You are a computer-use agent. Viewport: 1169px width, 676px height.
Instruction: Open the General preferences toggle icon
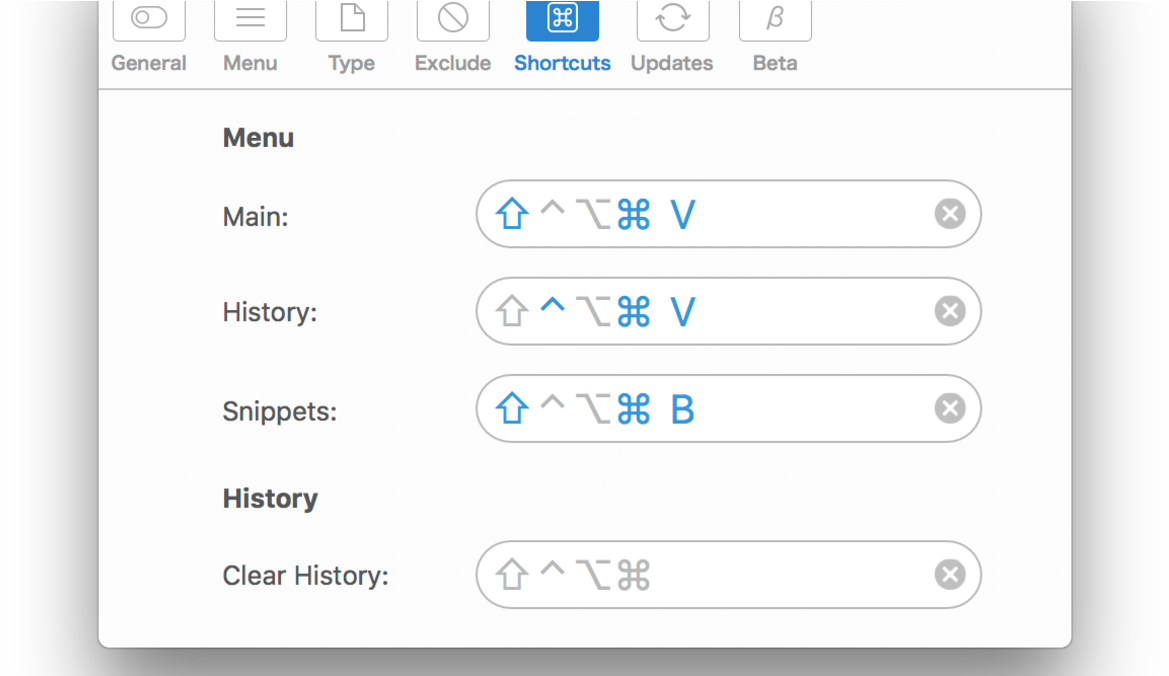tap(149, 19)
